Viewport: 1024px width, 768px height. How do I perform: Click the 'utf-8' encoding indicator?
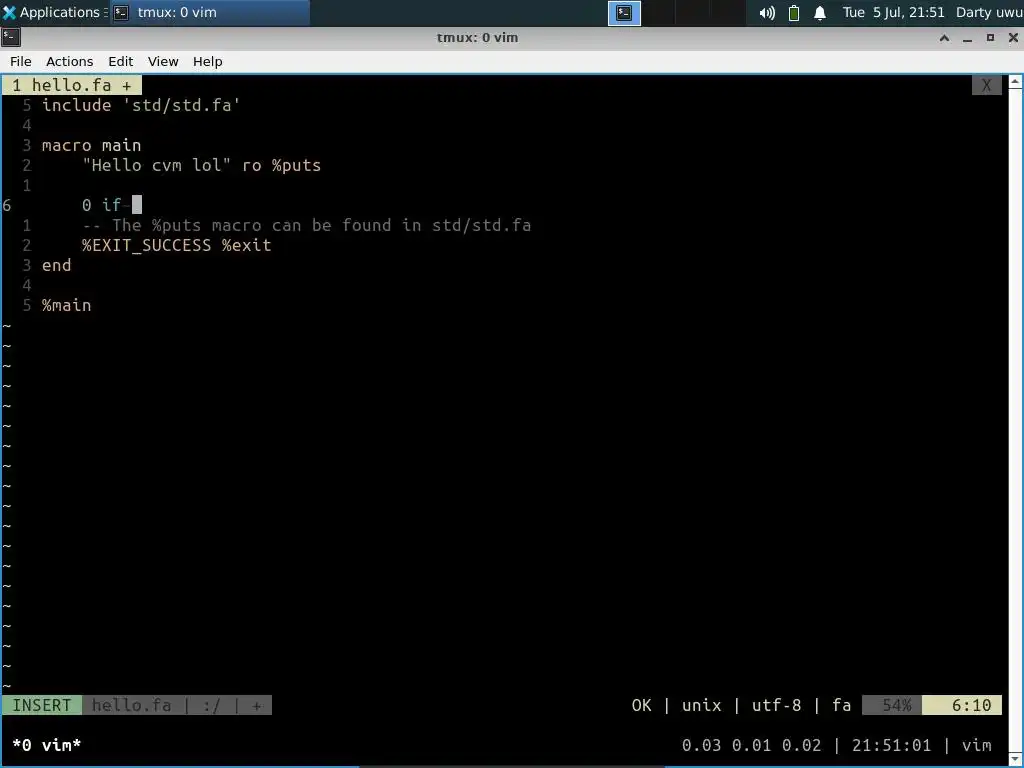776,705
